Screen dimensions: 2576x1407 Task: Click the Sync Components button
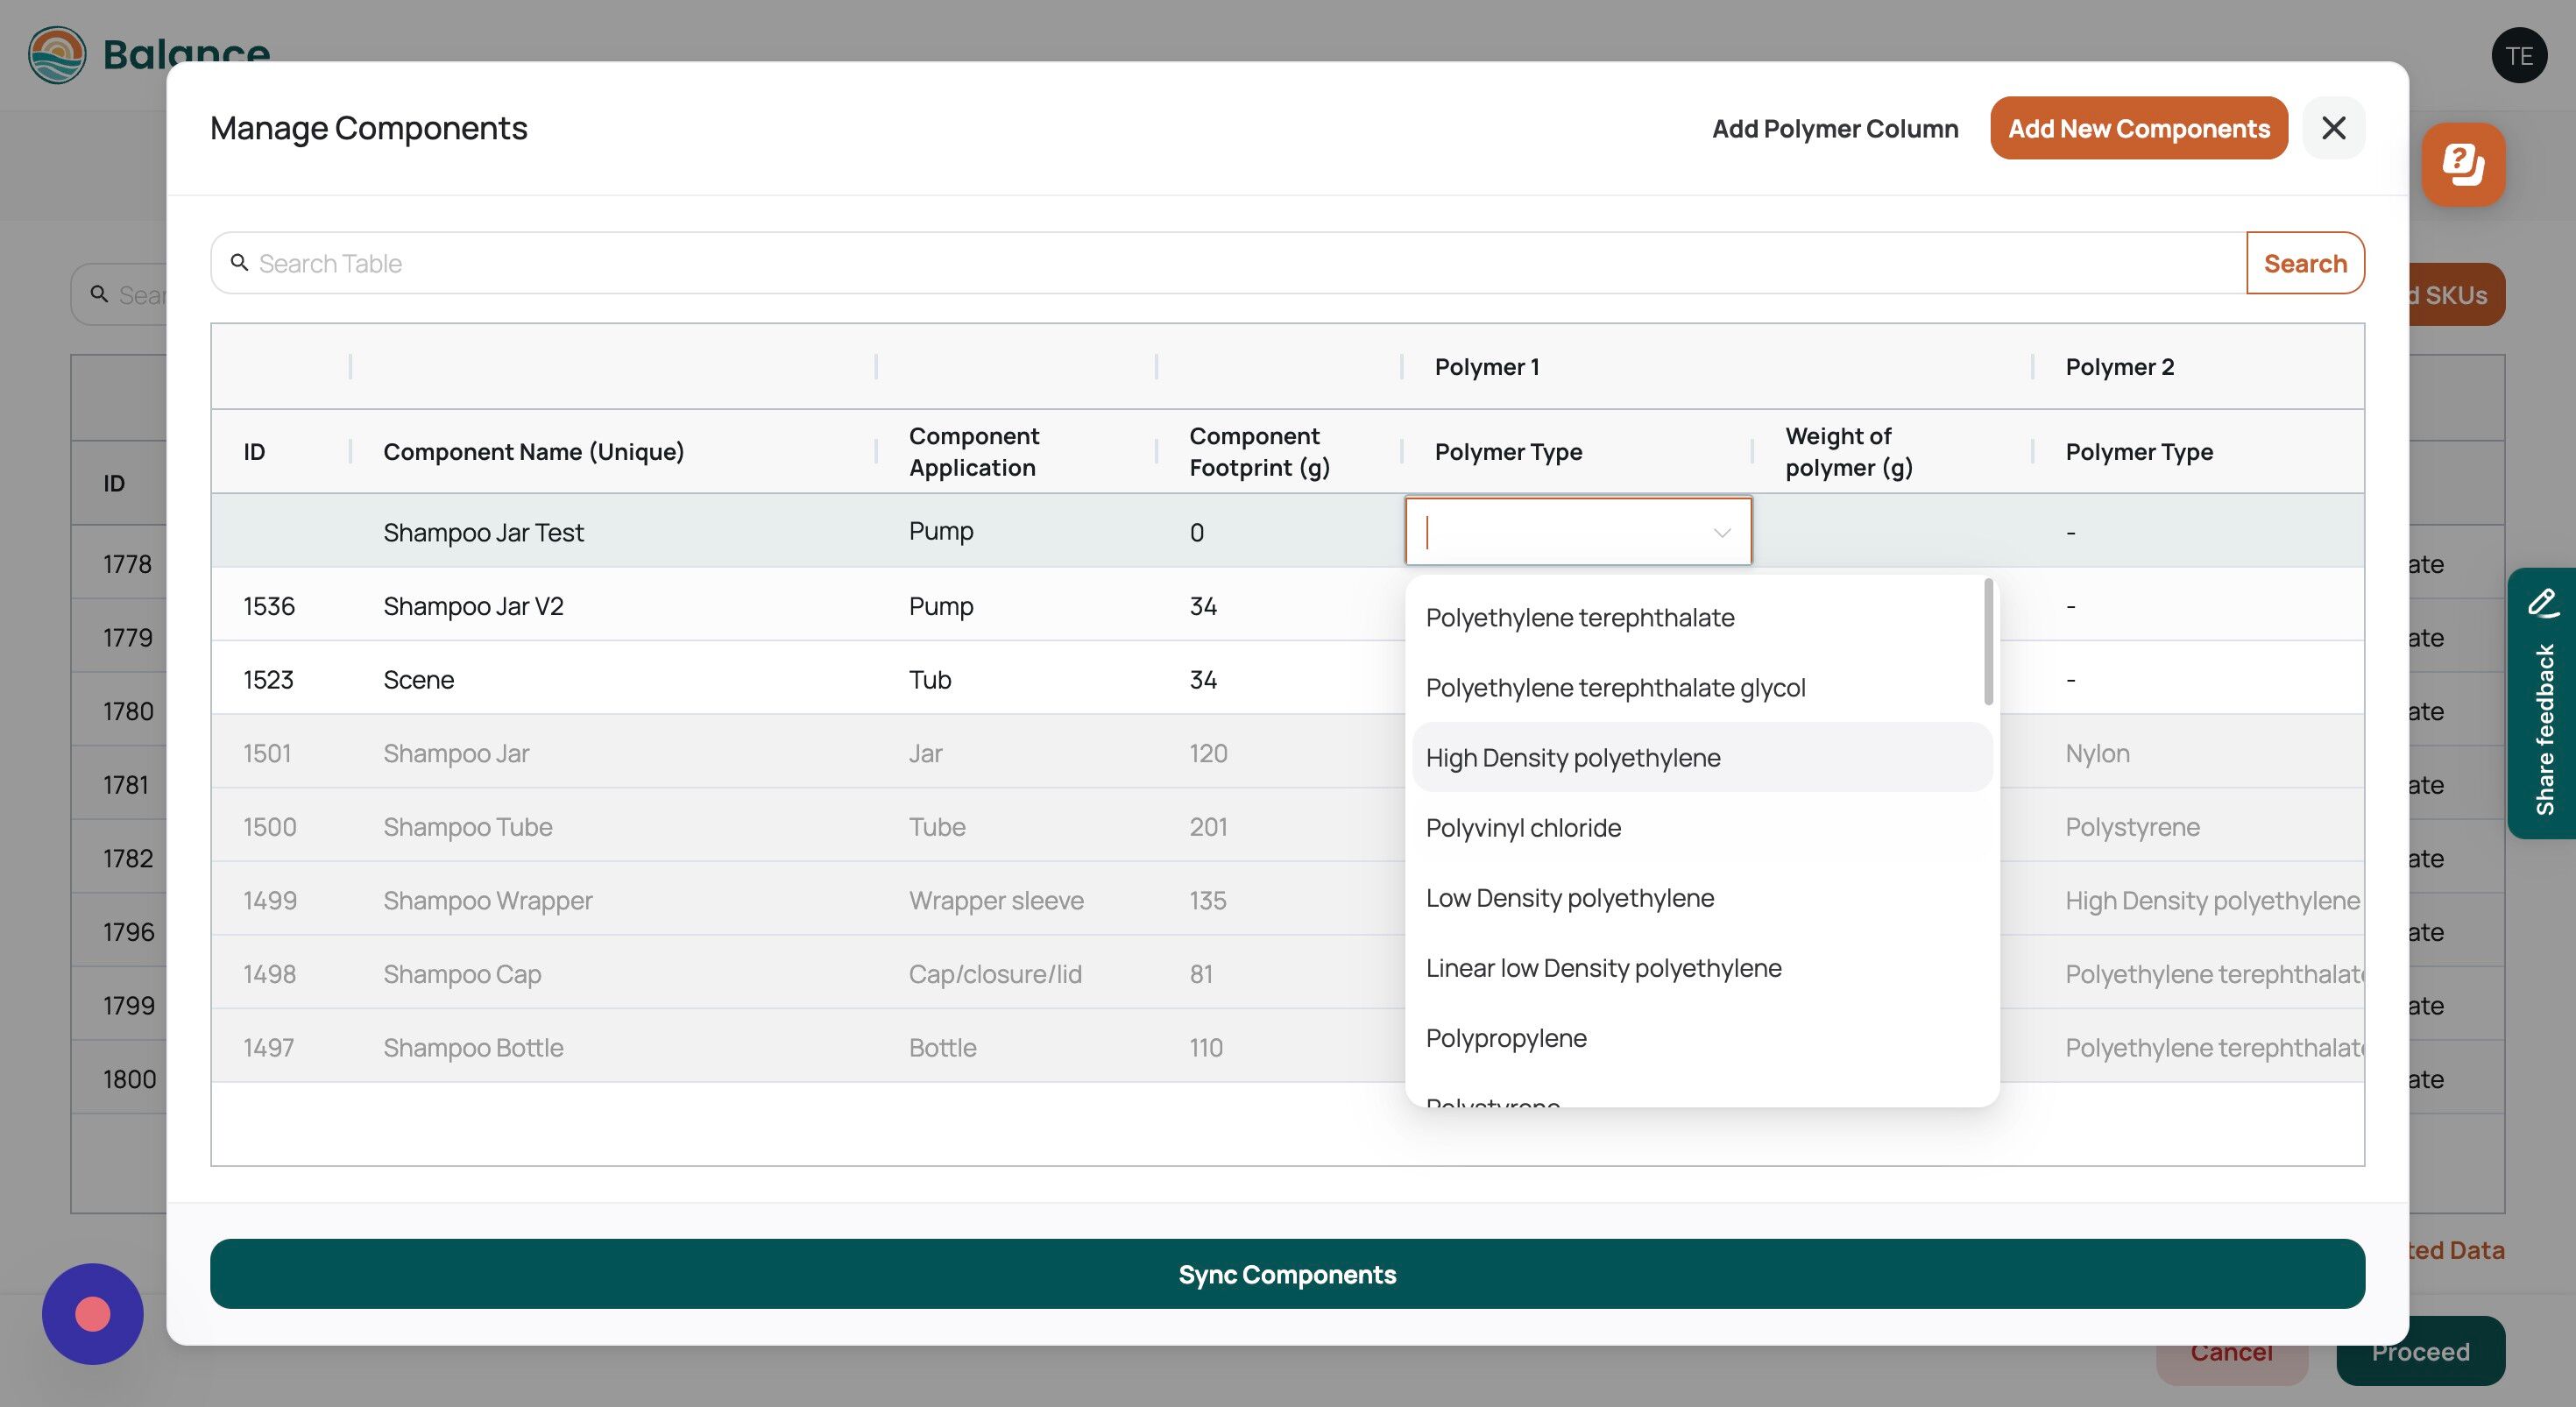tap(1287, 1274)
